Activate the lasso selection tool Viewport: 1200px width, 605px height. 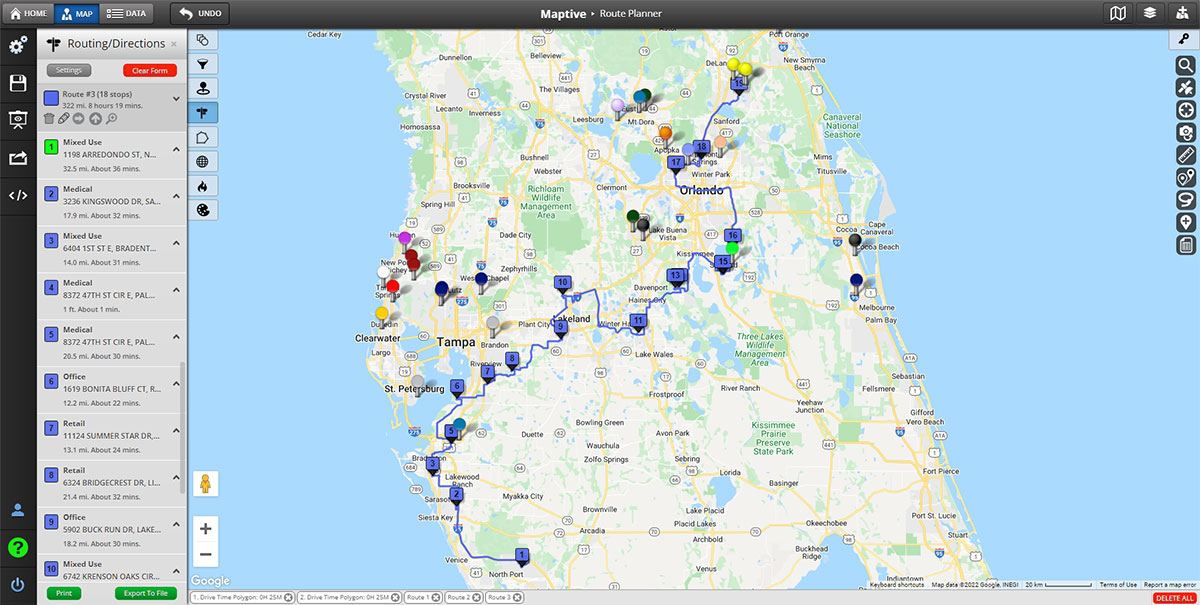pos(1186,200)
